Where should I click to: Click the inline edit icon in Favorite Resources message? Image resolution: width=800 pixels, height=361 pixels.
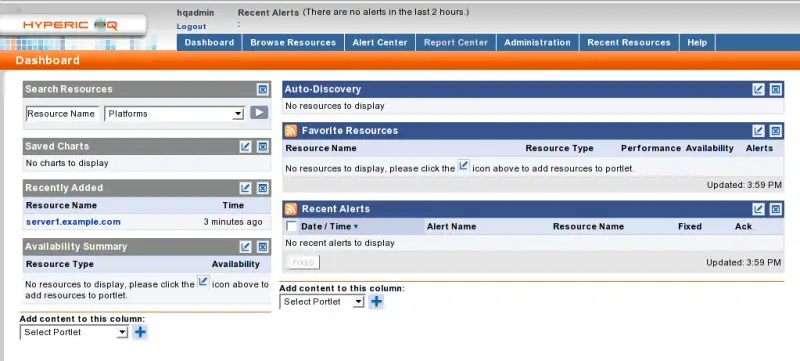point(463,166)
